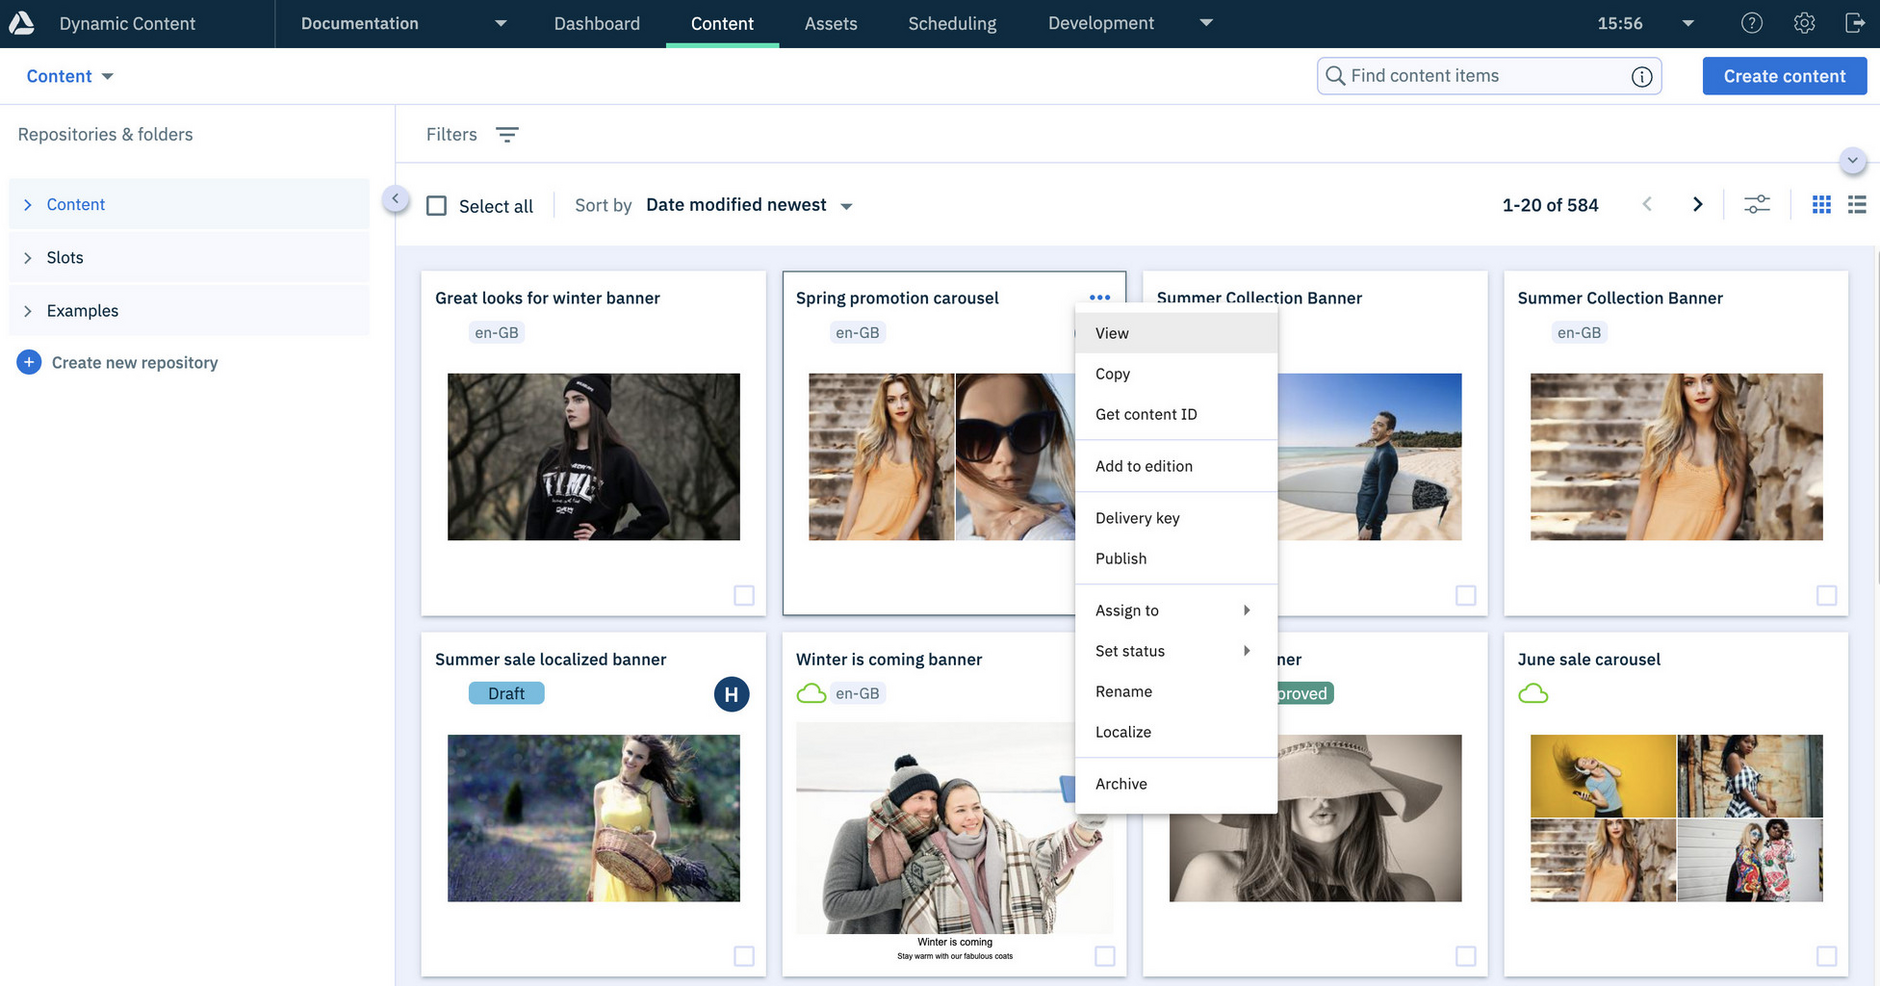Go to the previous page of results
Viewport: 1880px width, 986px height.
tap(1647, 205)
